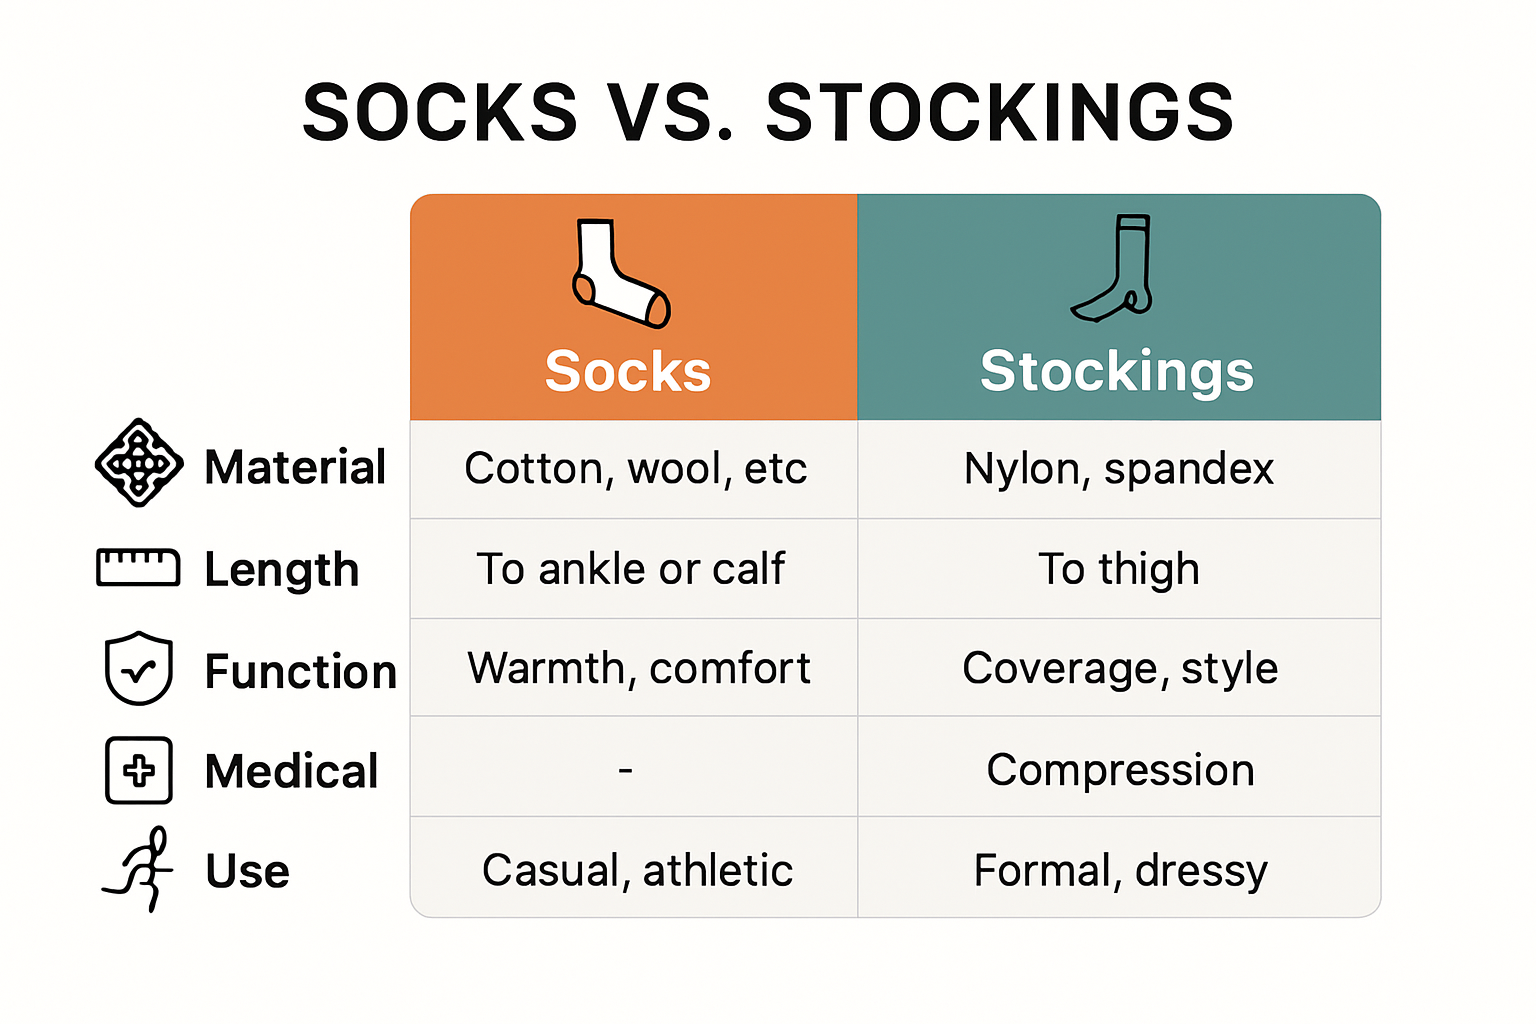Image resolution: width=1536 pixels, height=1024 pixels.
Task: Click the "Cotton, wool, etc" cell
Action: click(635, 469)
